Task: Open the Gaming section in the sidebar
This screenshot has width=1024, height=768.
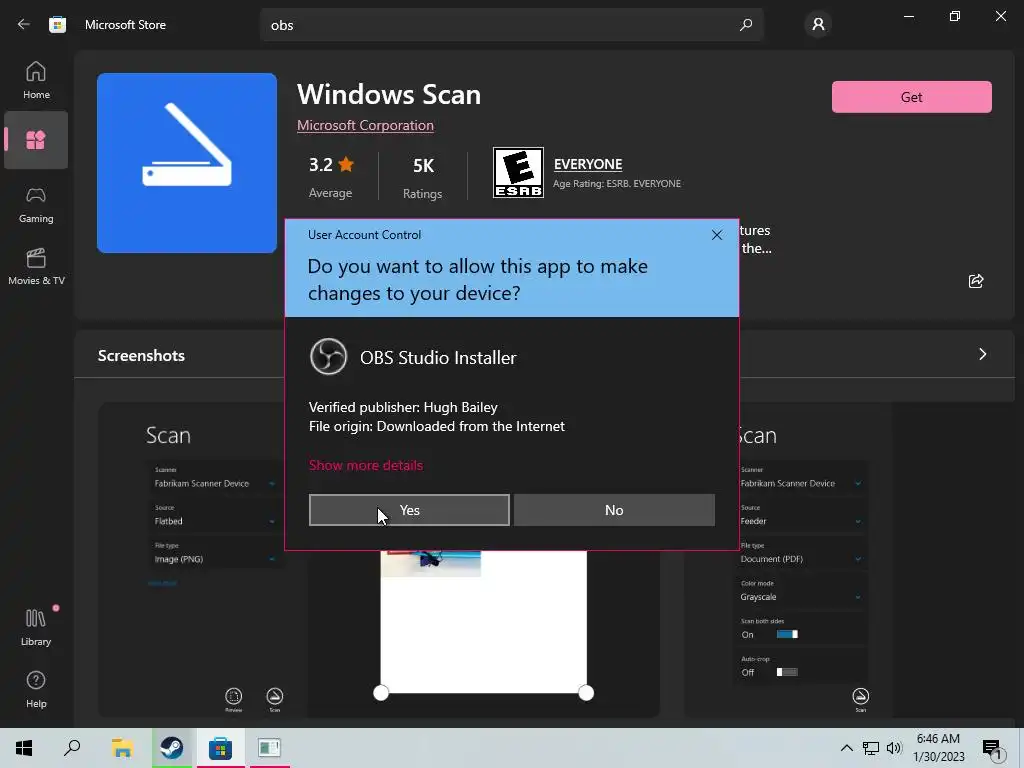Action: tap(36, 204)
